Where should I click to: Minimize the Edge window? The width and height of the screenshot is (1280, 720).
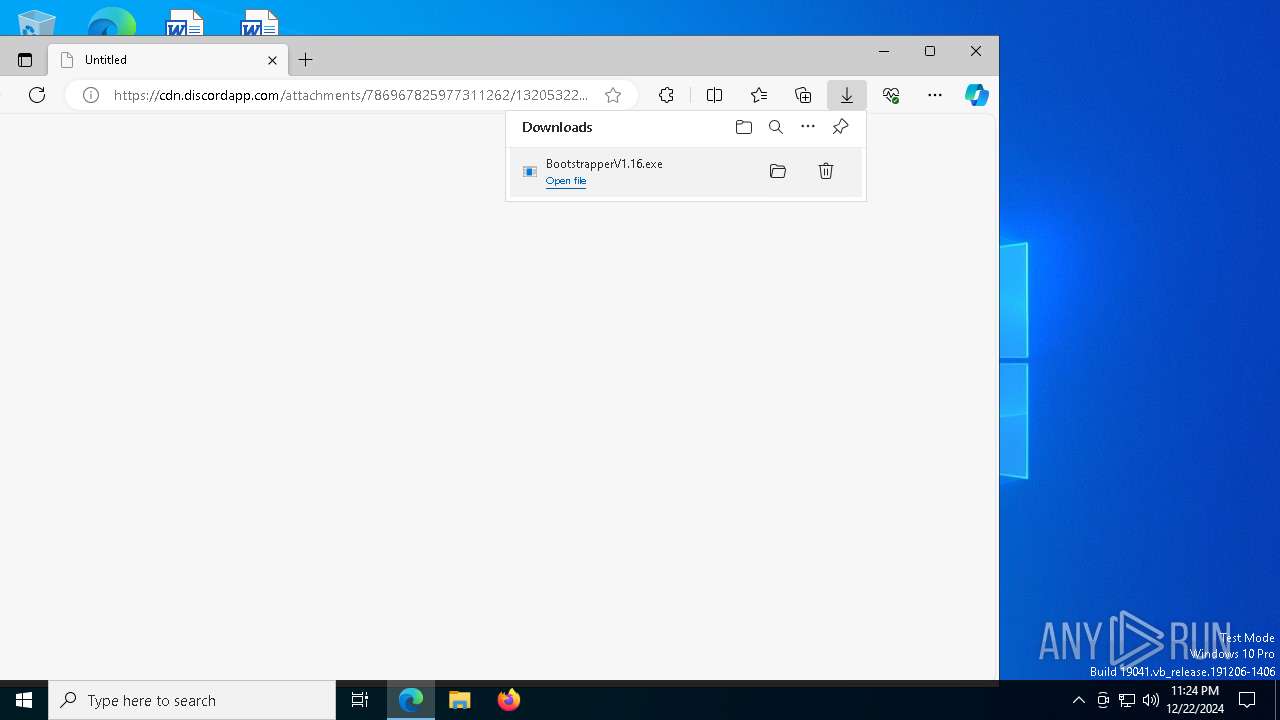884,51
